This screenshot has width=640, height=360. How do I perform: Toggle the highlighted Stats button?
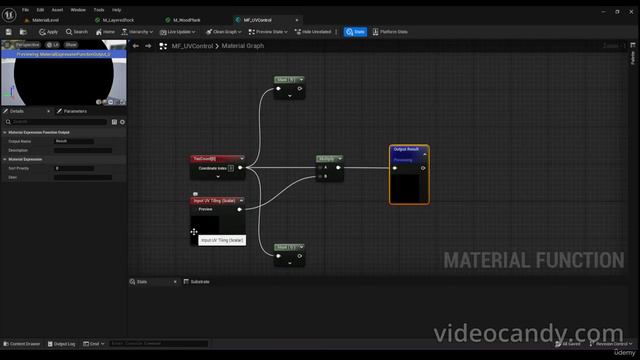(x=355, y=32)
